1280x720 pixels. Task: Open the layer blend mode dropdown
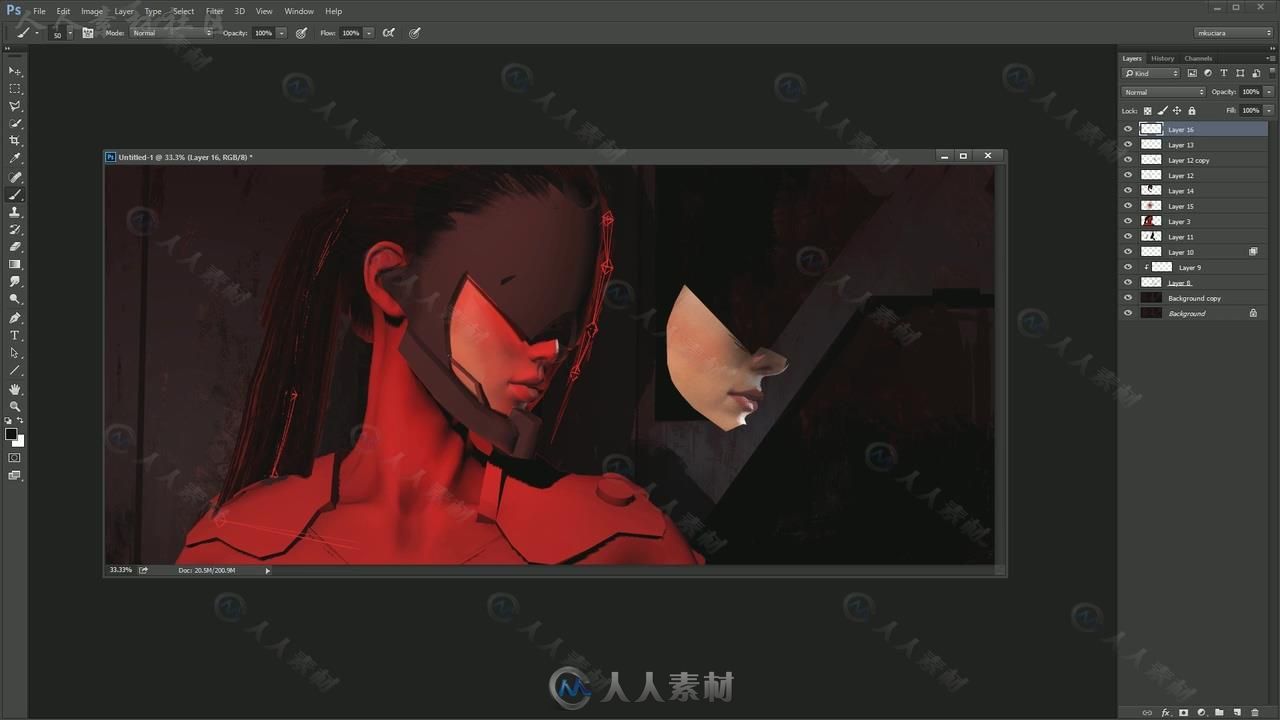pyautogui.click(x=1164, y=92)
